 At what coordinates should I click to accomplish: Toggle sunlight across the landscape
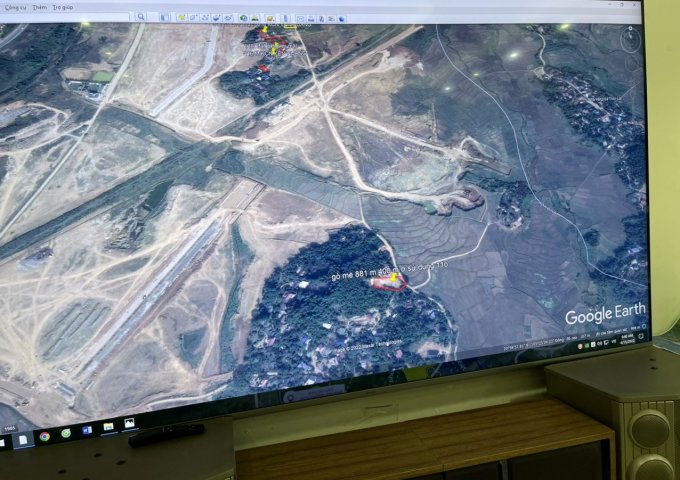point(255,18)
